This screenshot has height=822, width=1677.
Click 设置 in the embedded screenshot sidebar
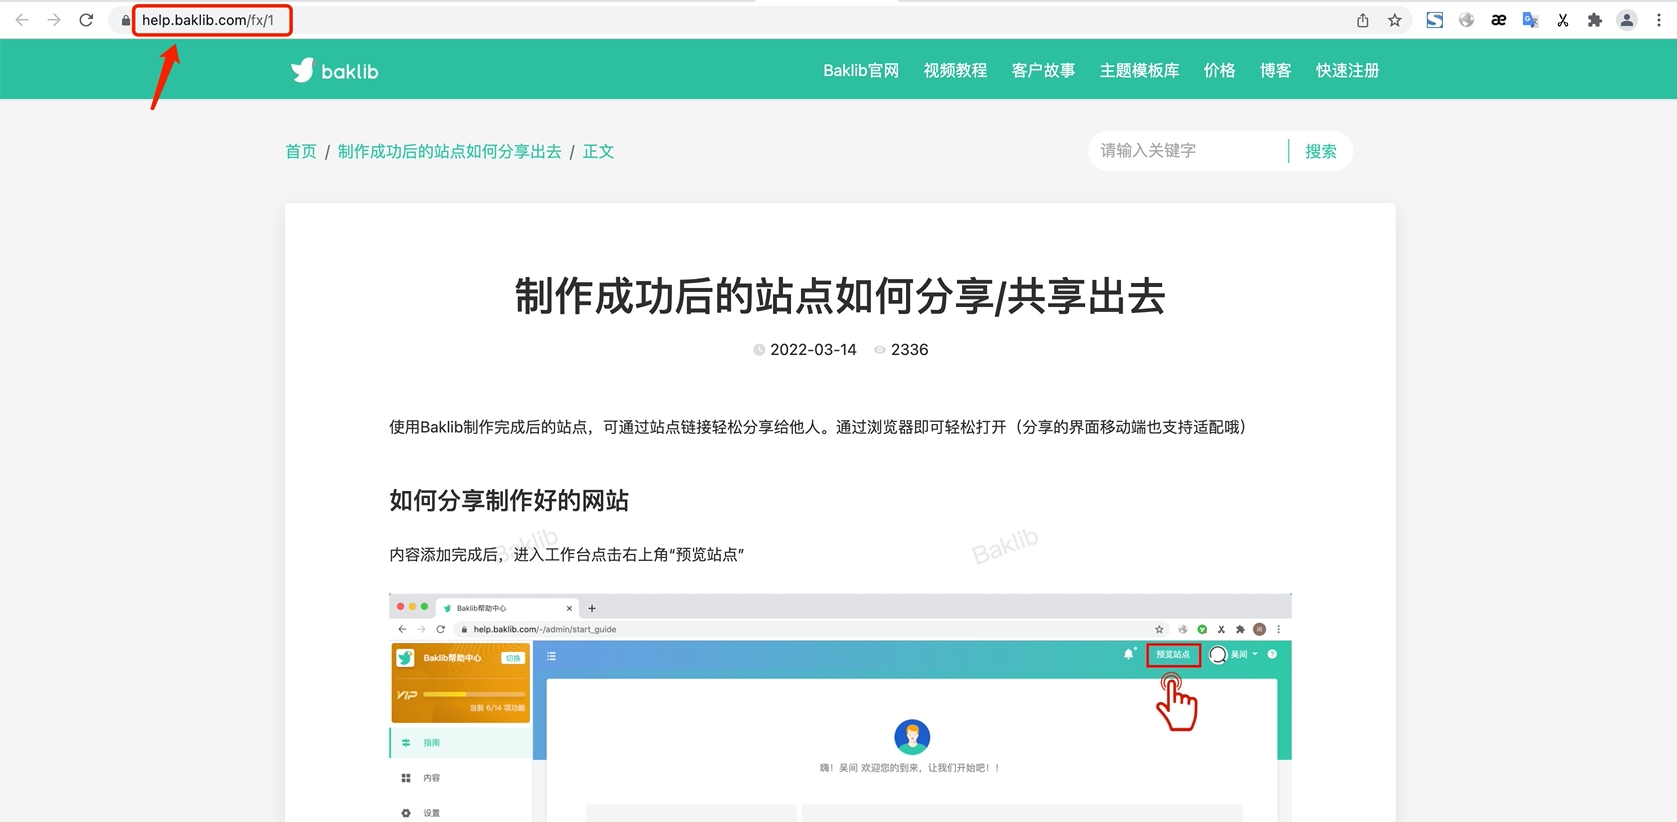(x=431, y=813)
